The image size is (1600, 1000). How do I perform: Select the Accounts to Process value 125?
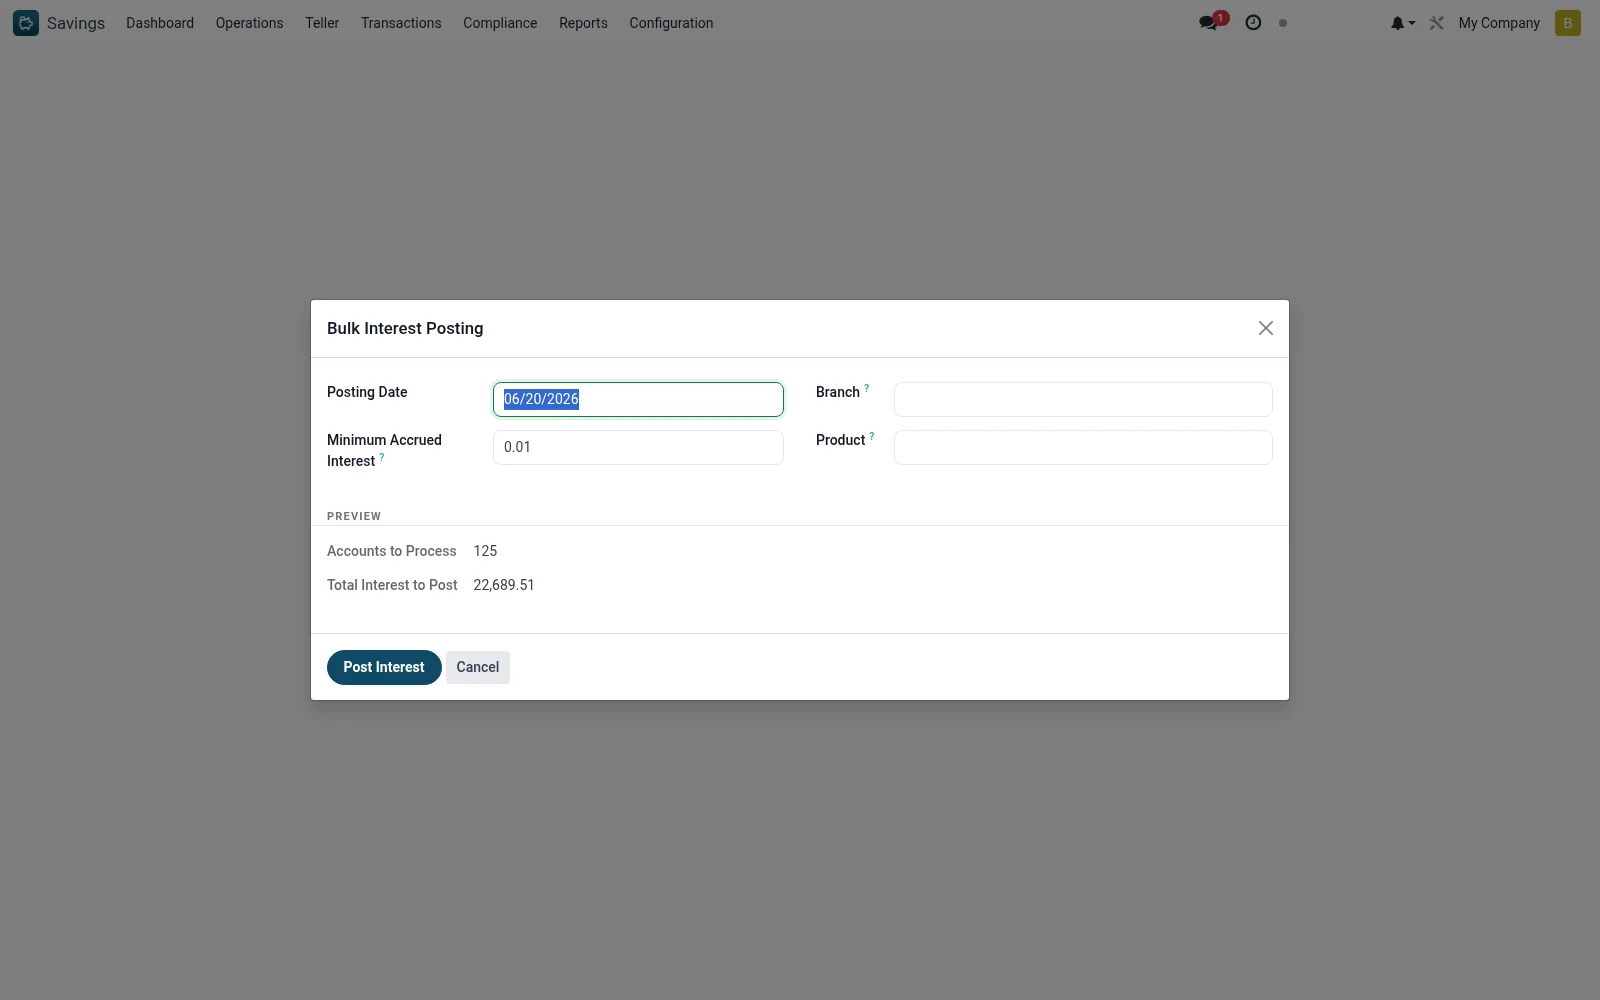[x=485, y=551]
